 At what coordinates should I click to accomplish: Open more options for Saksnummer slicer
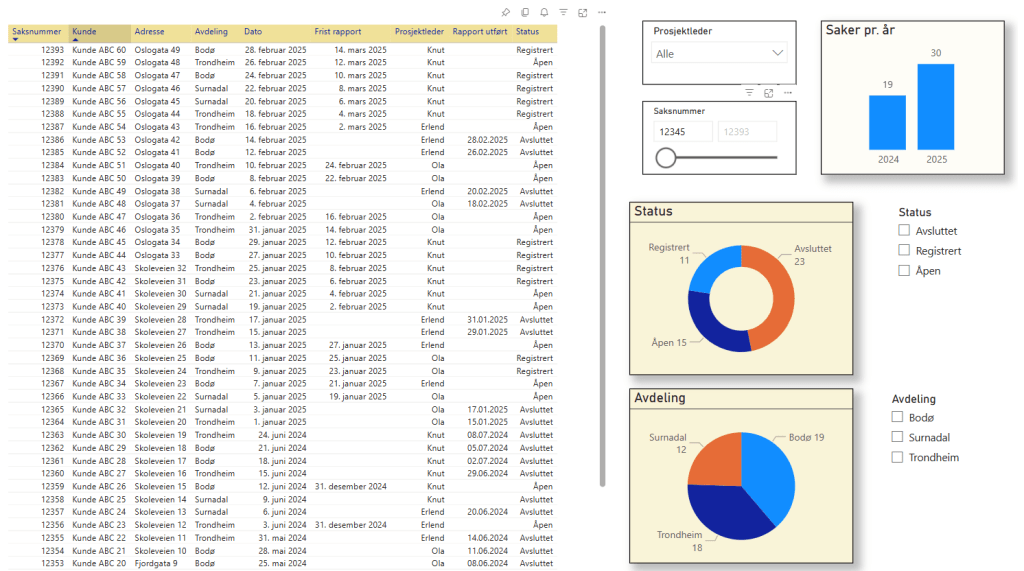pos(787,93)
